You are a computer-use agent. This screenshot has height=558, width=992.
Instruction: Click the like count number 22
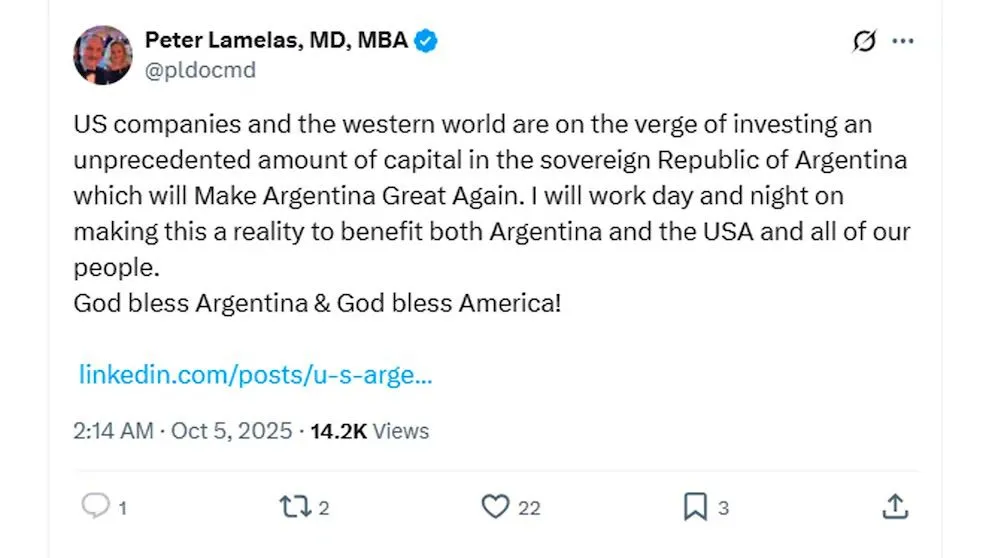point(529,508)
